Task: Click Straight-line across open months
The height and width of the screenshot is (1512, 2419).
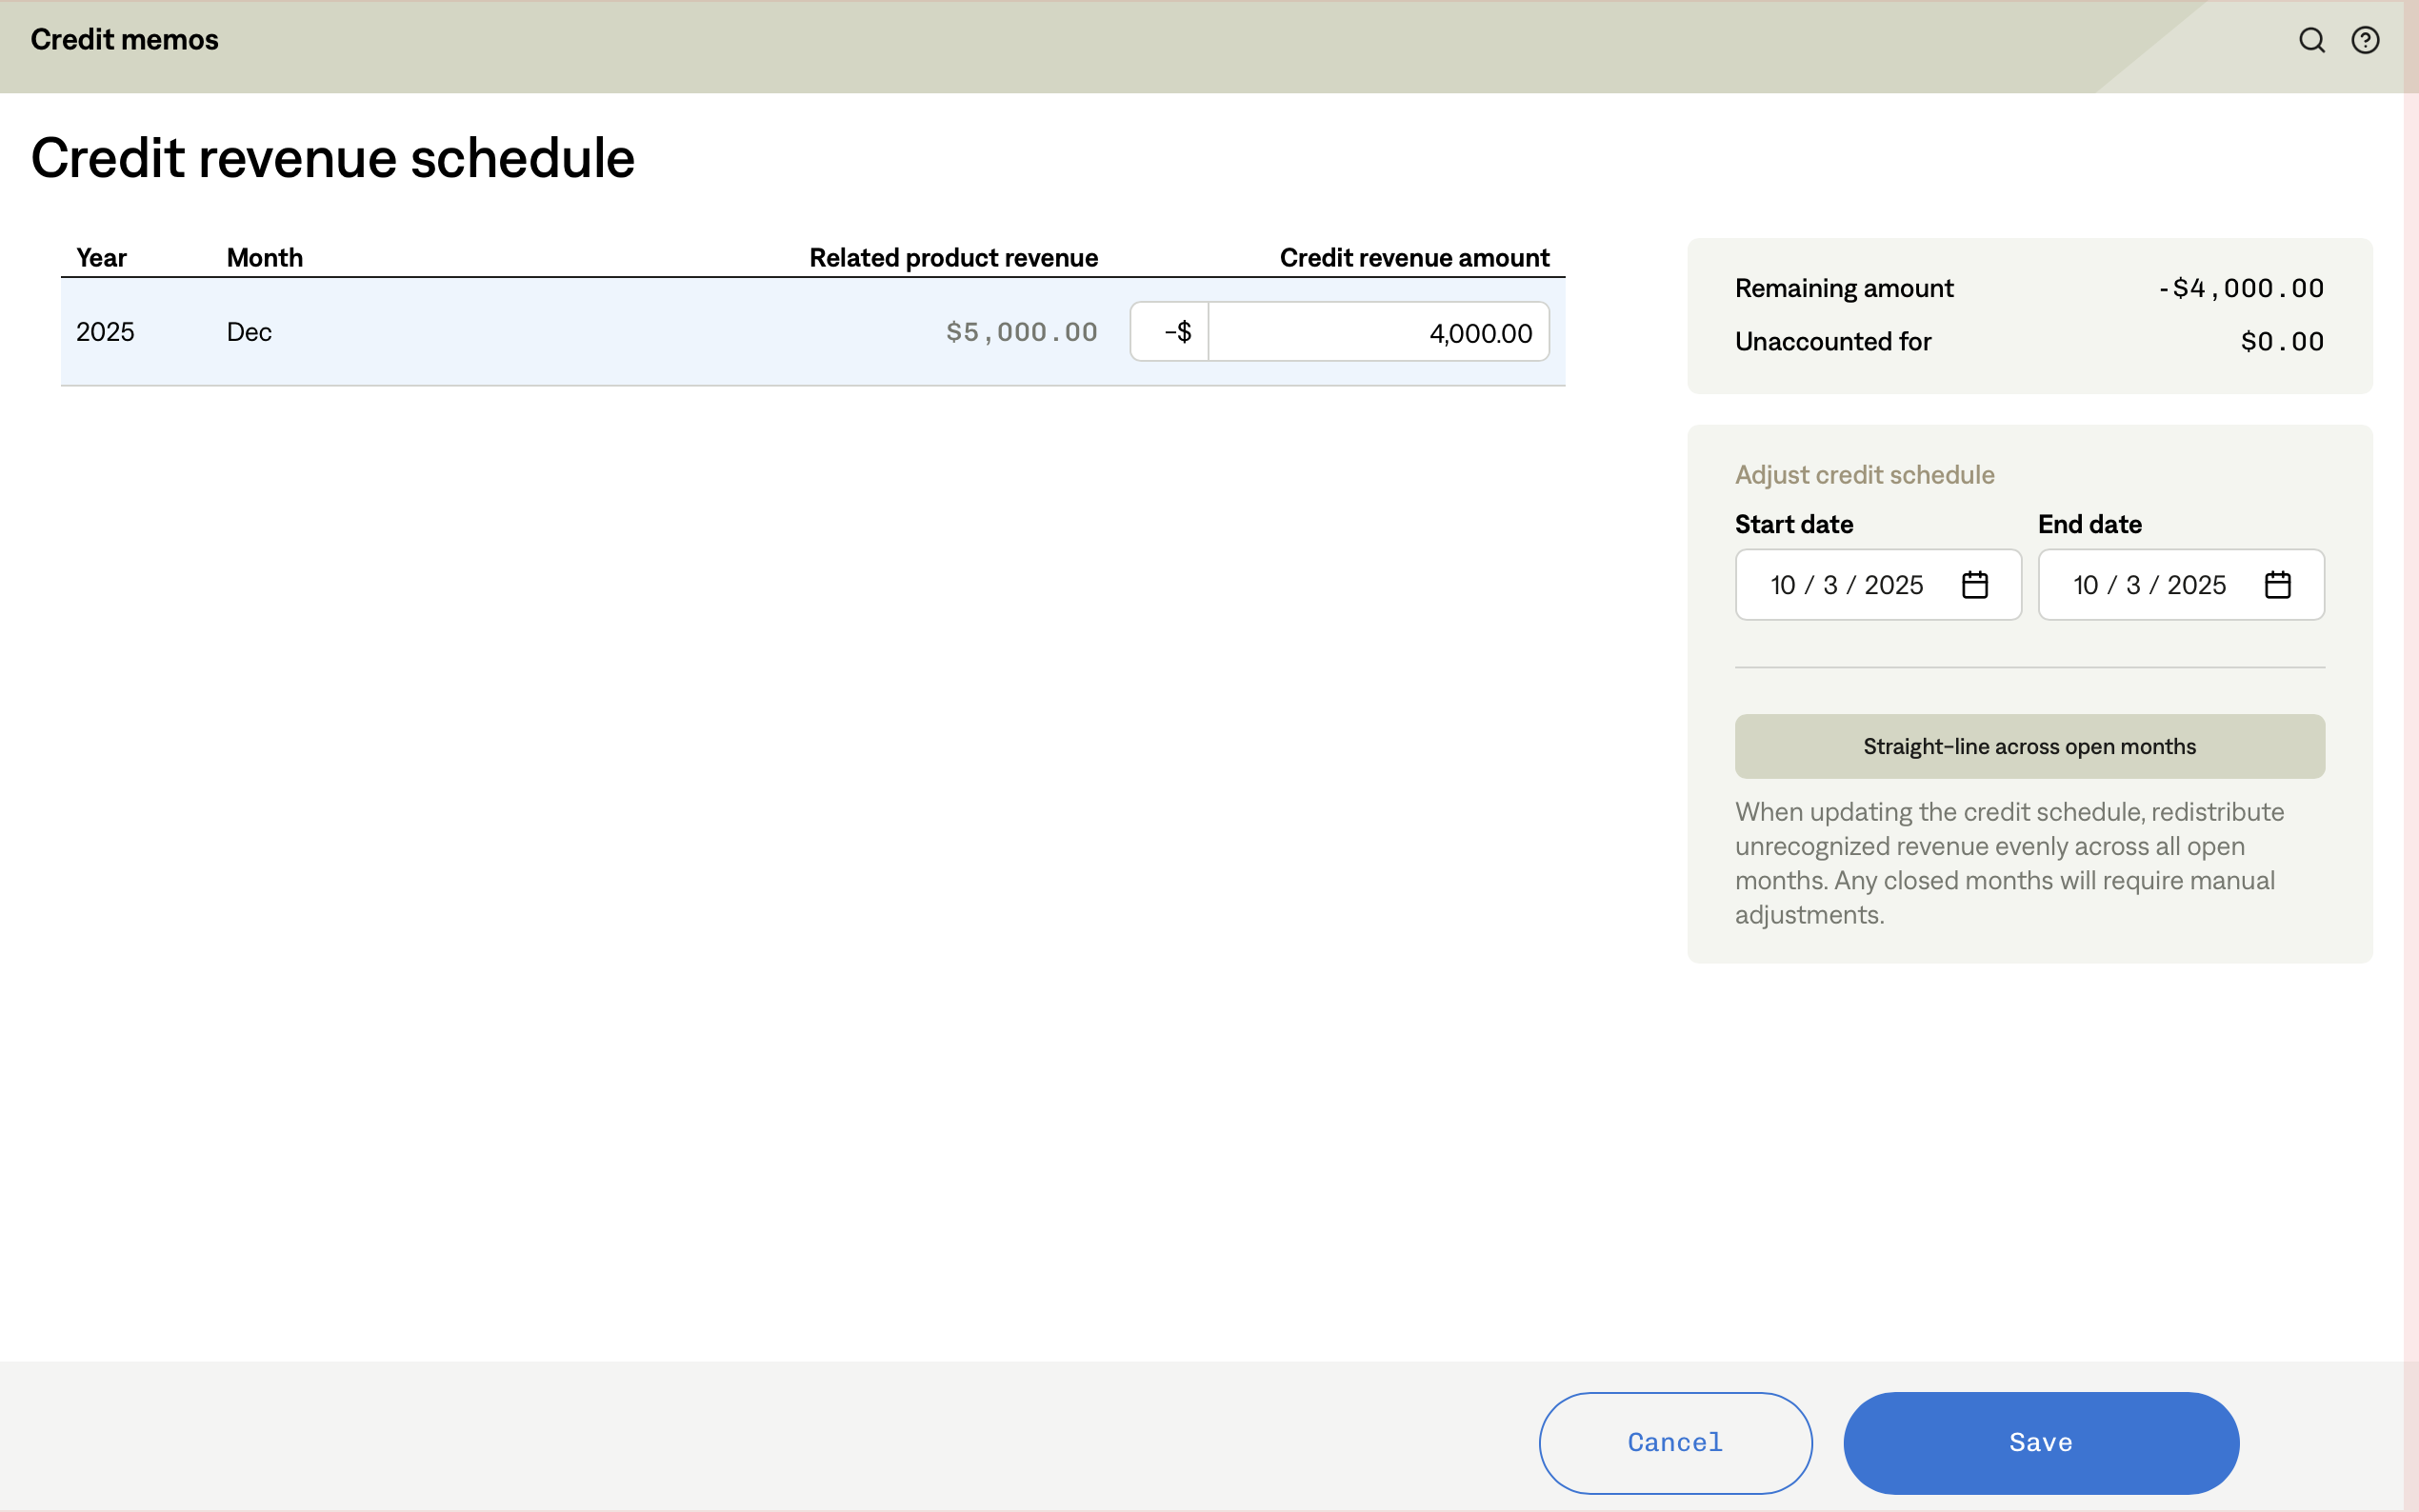Action: point(2029,746)
